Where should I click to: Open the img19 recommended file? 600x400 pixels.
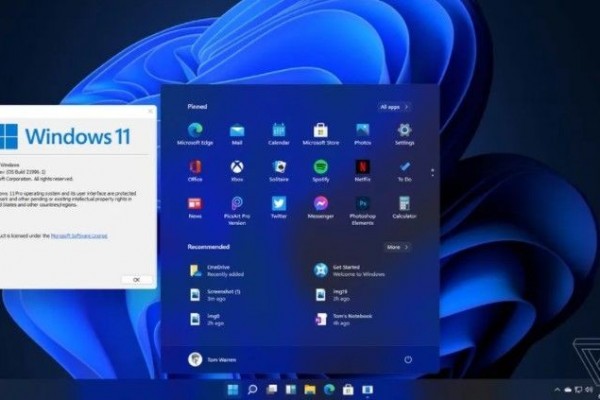[x=332, y=295]
